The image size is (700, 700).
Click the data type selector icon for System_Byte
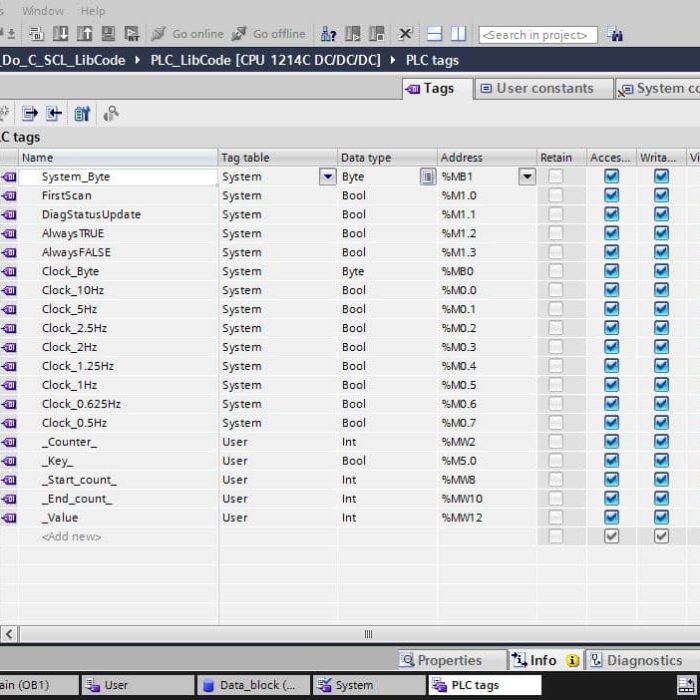click(x=428, y=177)
